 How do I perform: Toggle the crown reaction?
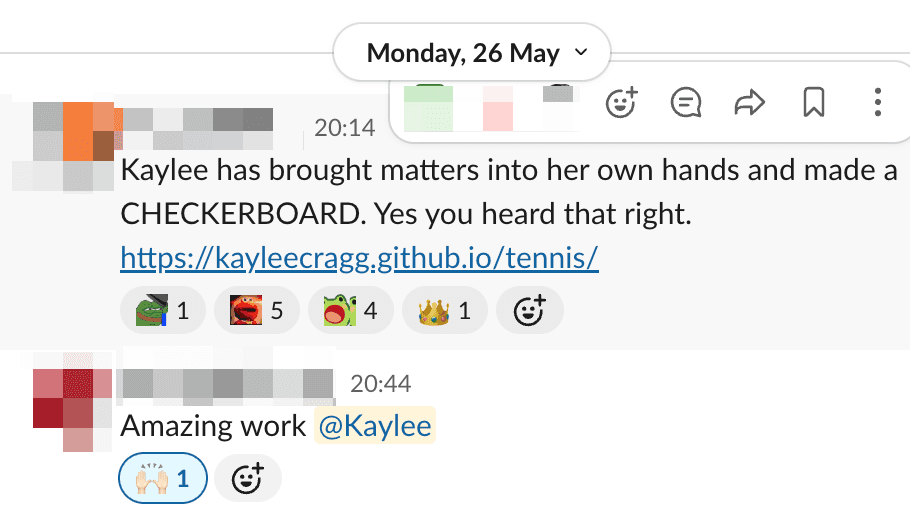445,312
